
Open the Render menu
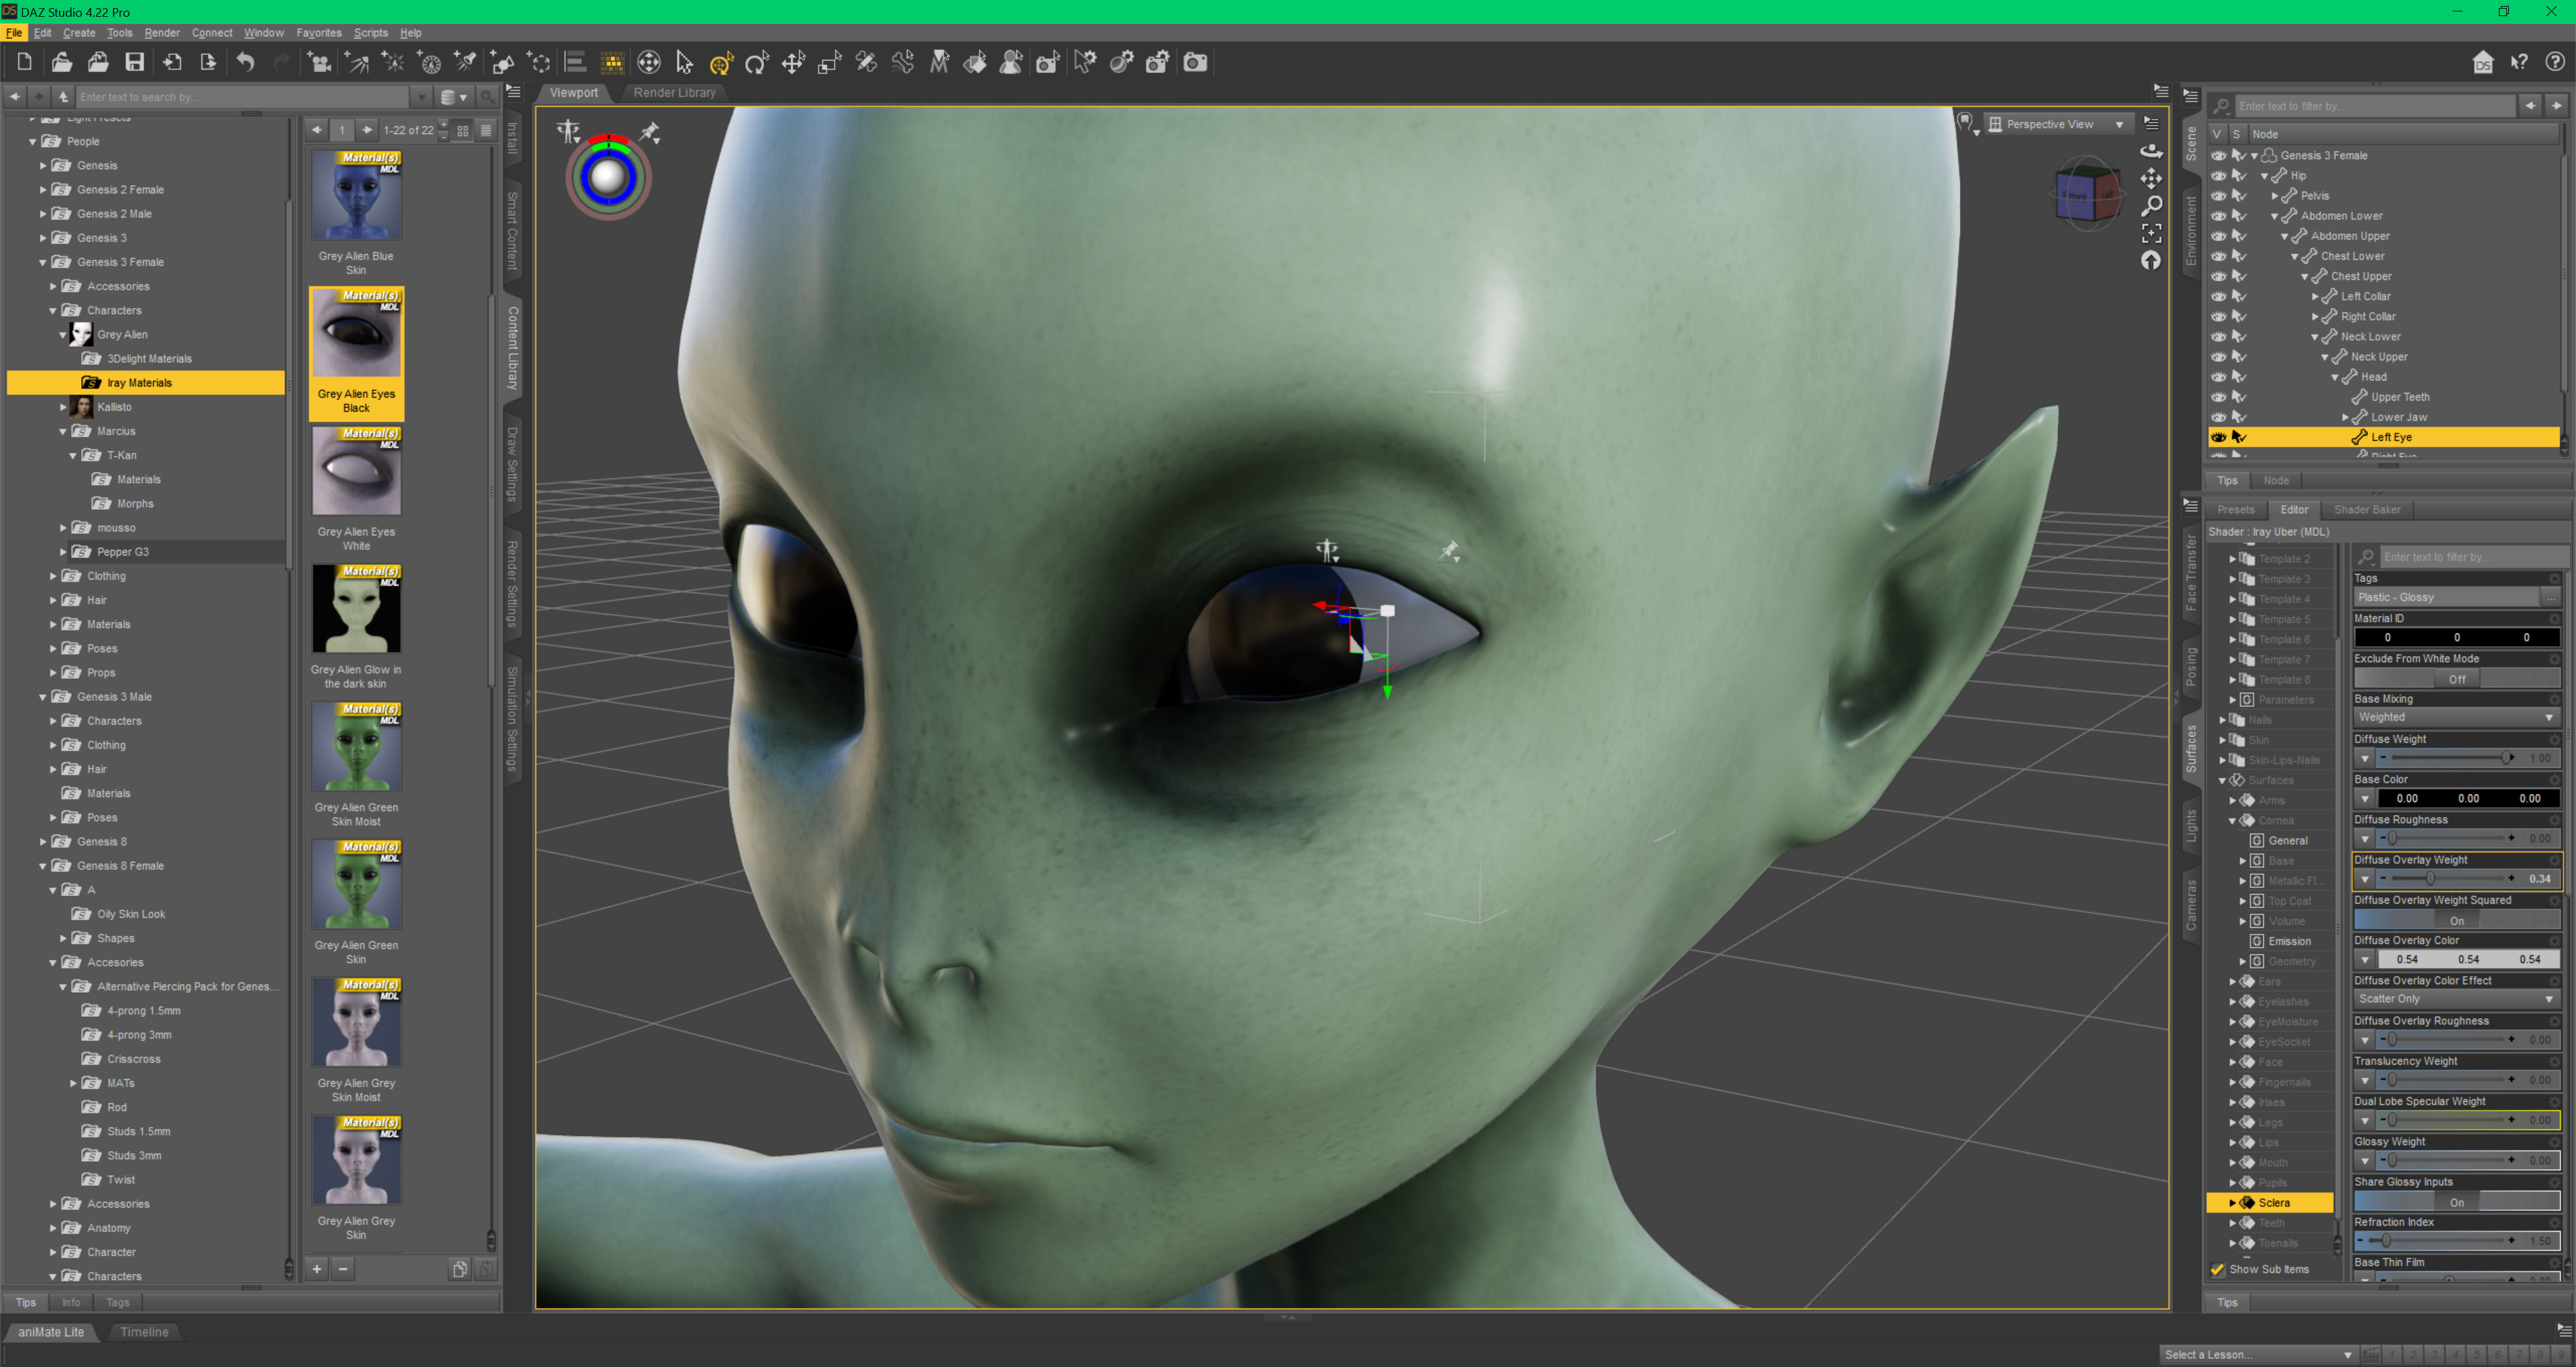pos(162,33)
